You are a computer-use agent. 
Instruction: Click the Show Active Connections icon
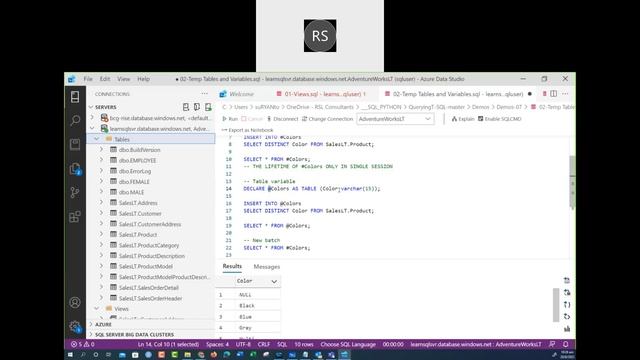click(208, 107)
